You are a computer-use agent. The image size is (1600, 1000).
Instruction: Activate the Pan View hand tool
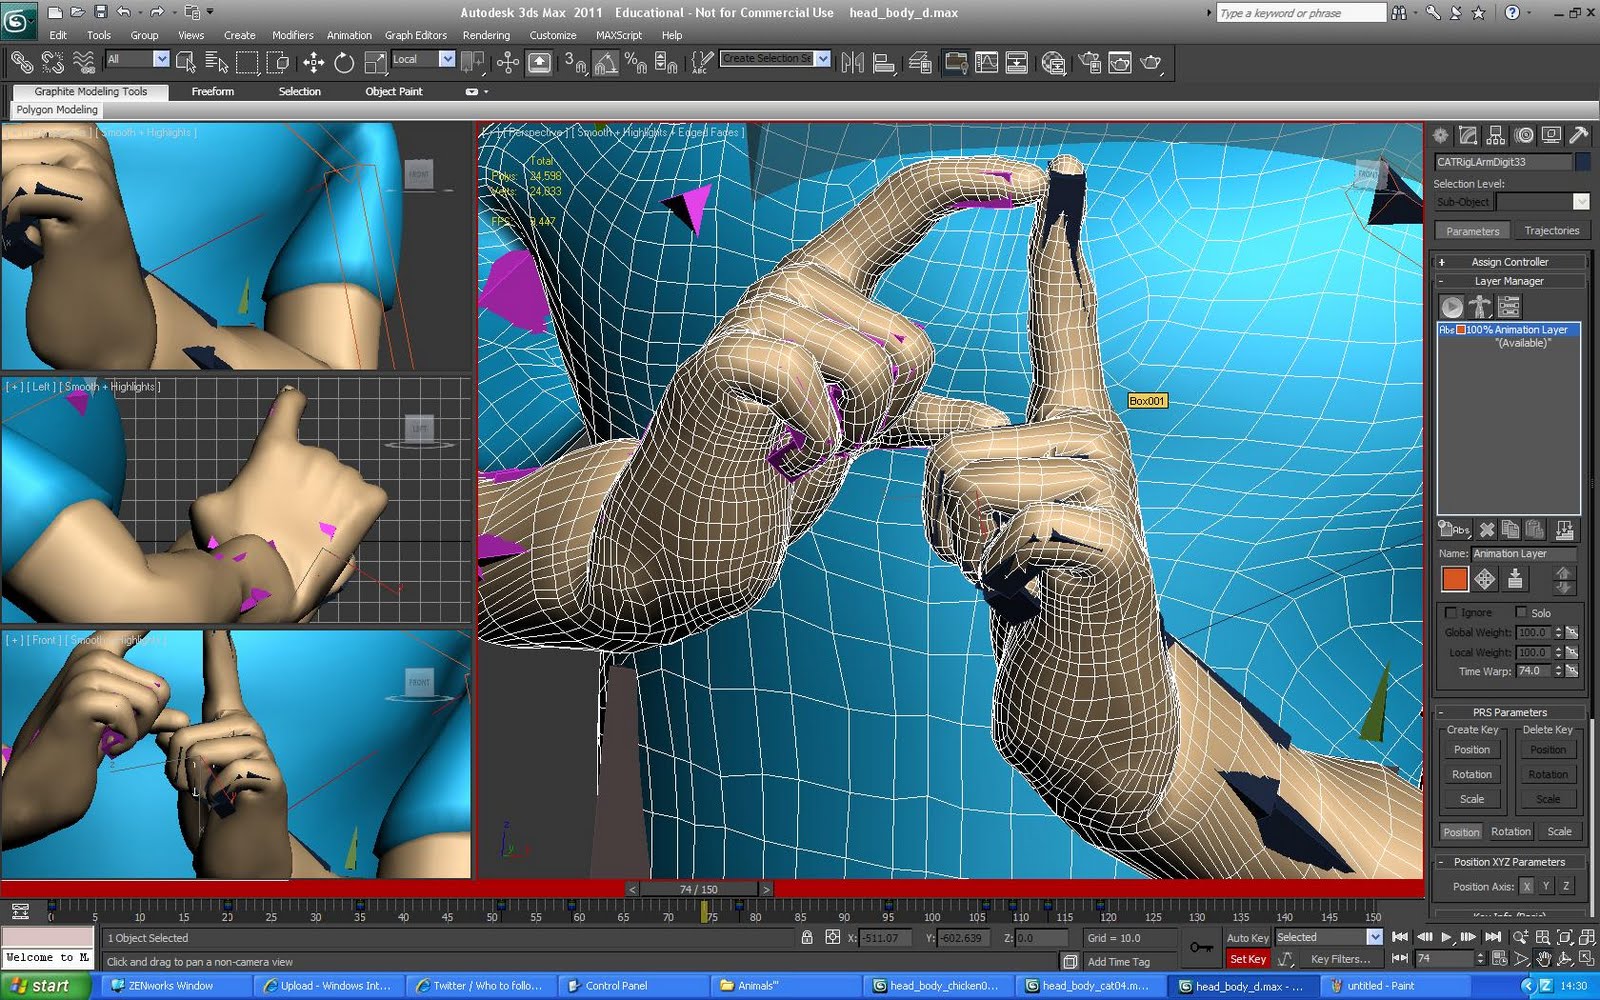1543,959
